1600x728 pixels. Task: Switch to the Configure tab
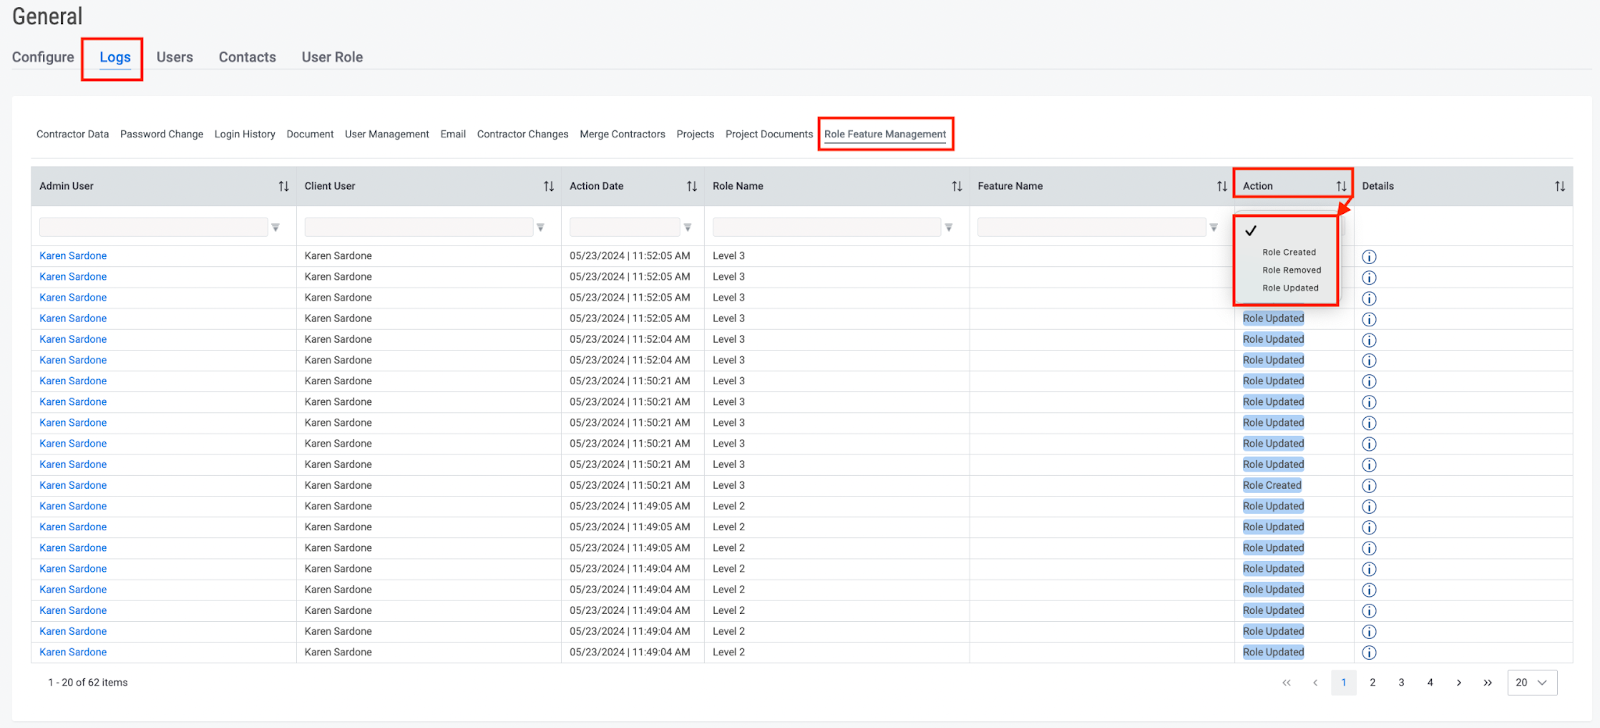pos(43,57)
